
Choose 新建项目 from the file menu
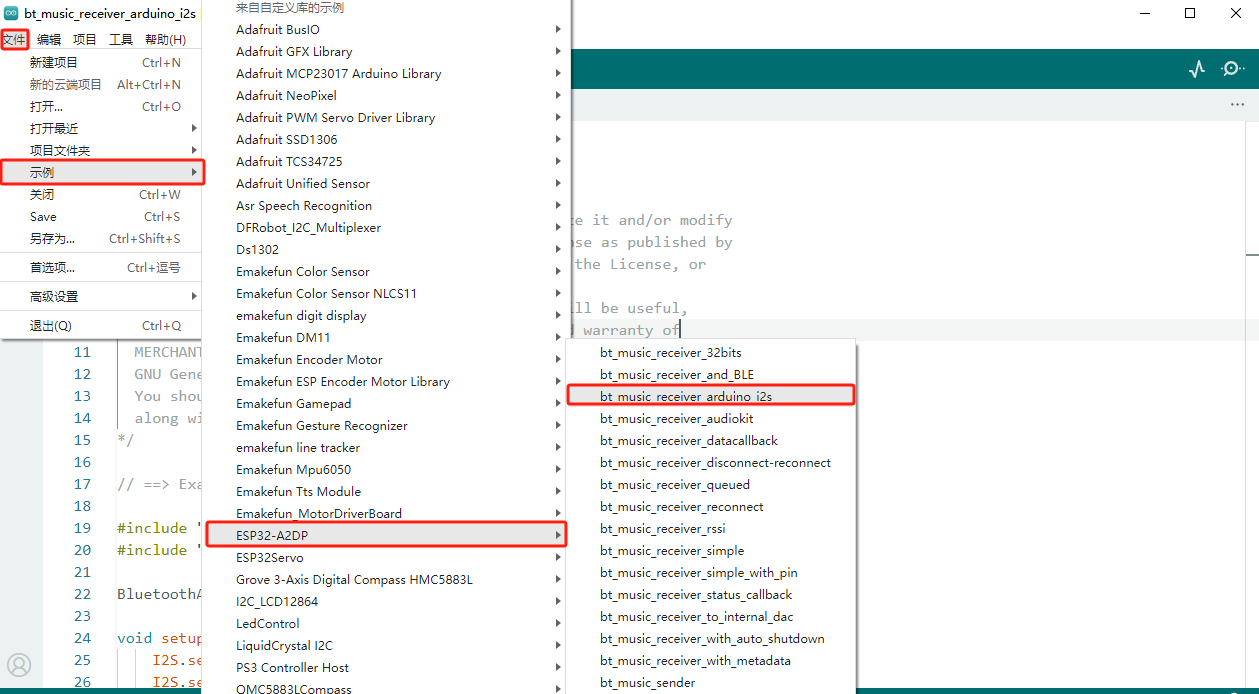click(101, 62)
